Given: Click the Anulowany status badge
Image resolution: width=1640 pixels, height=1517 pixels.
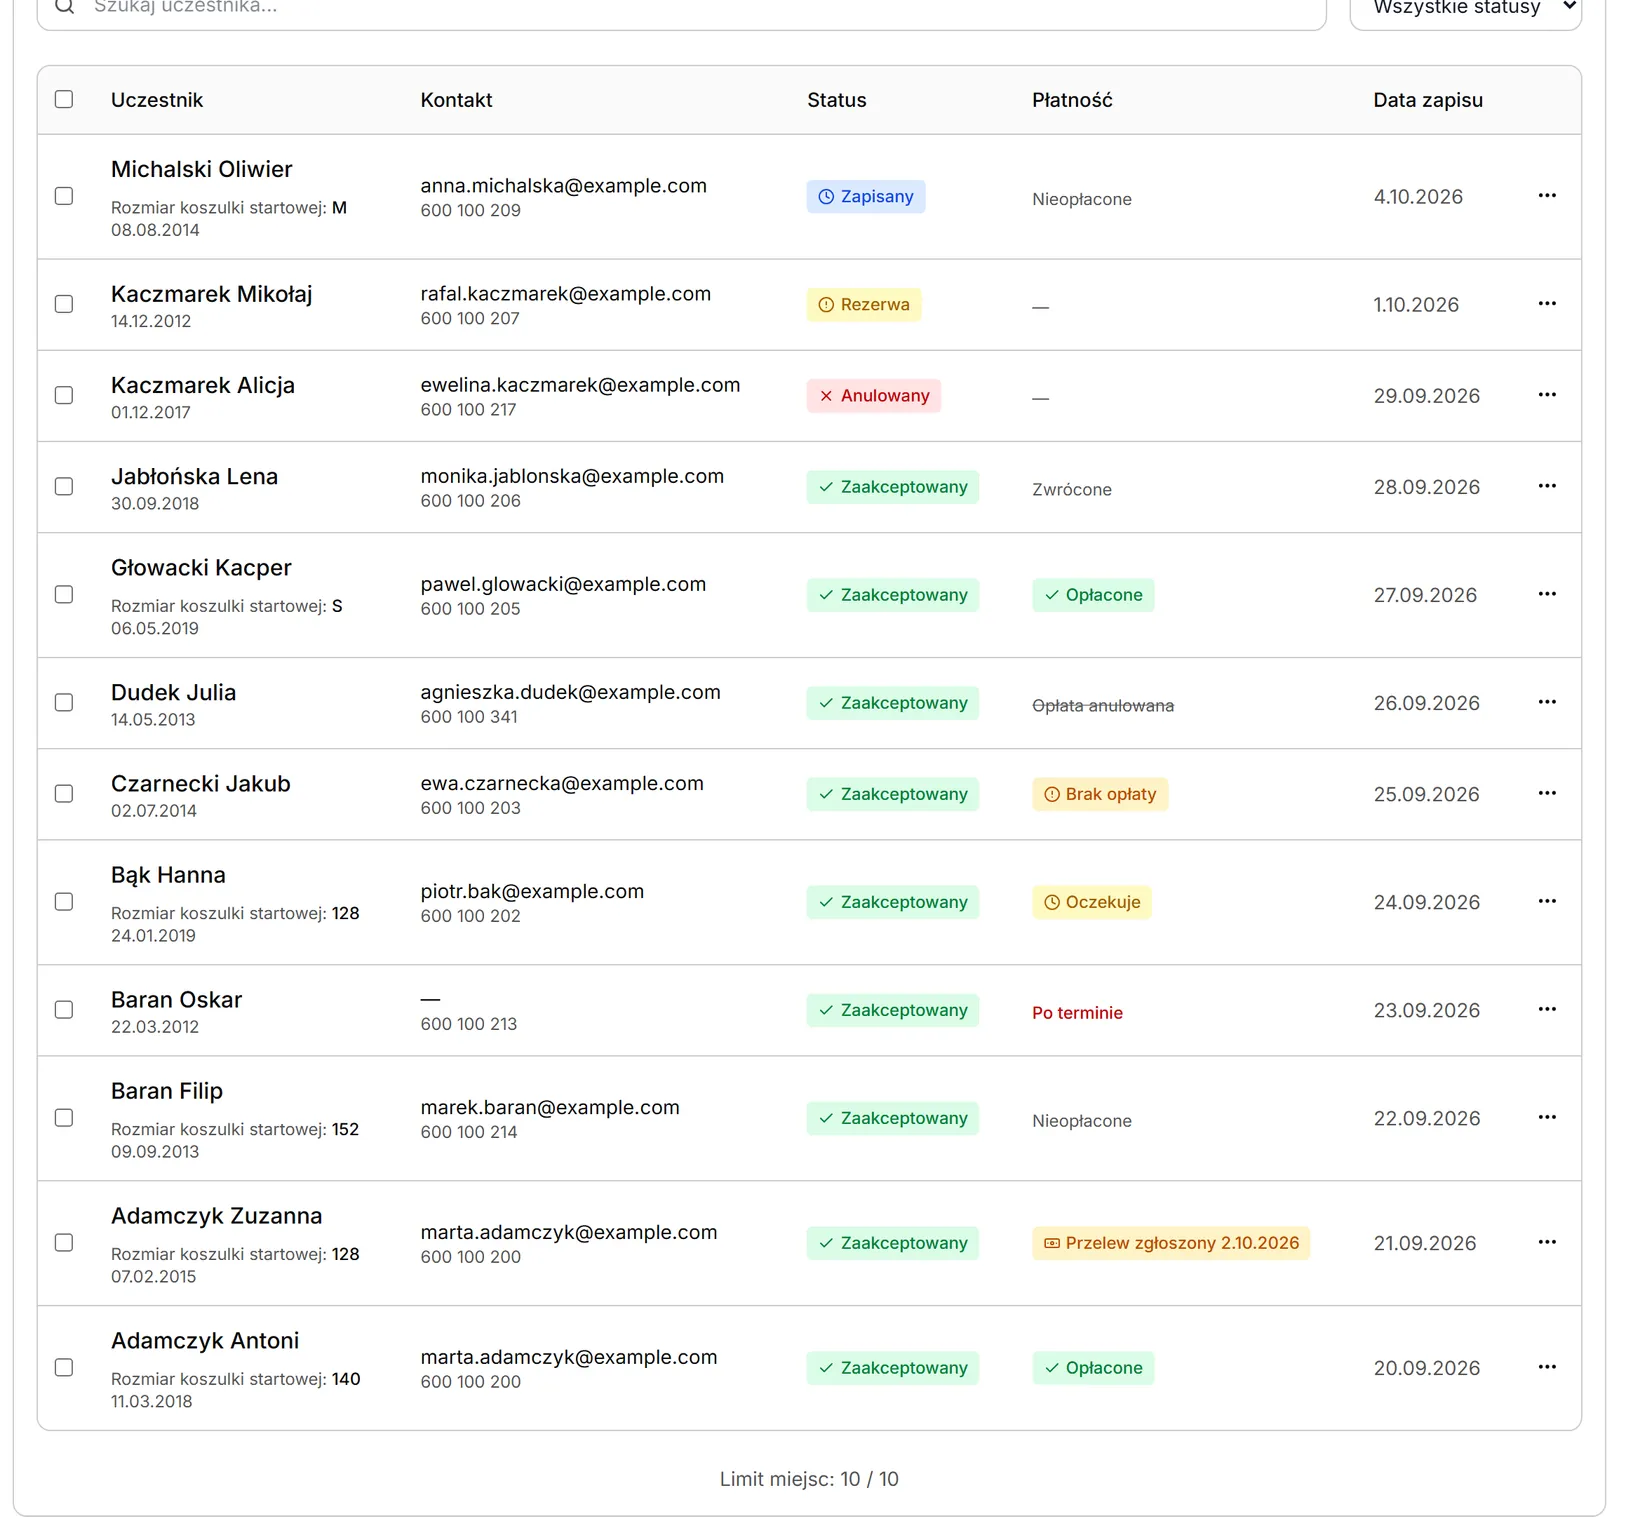Looking at the screenshot, I should point(874,395).
